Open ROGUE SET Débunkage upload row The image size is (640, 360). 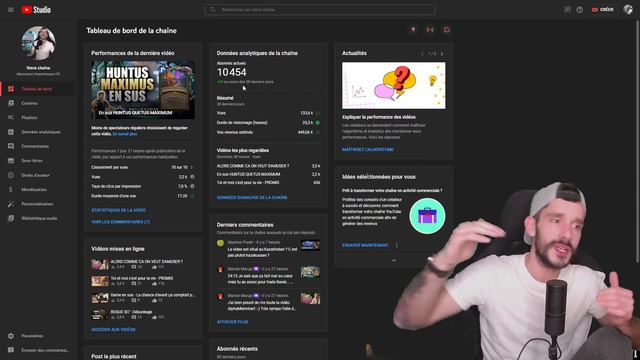tap(143, 314)
